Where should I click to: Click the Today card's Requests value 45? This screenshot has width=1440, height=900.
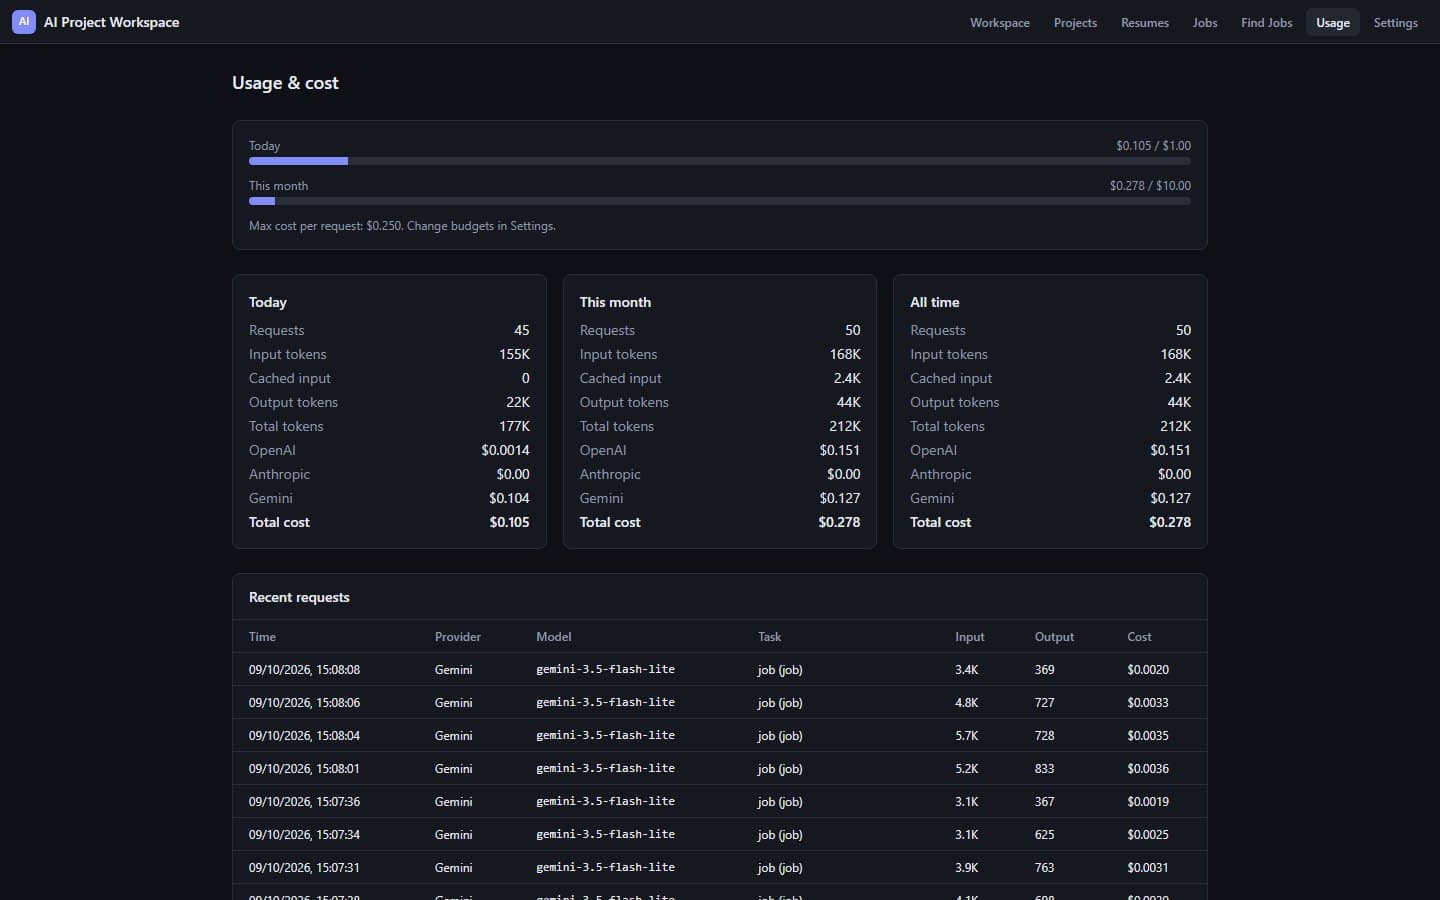521,330
